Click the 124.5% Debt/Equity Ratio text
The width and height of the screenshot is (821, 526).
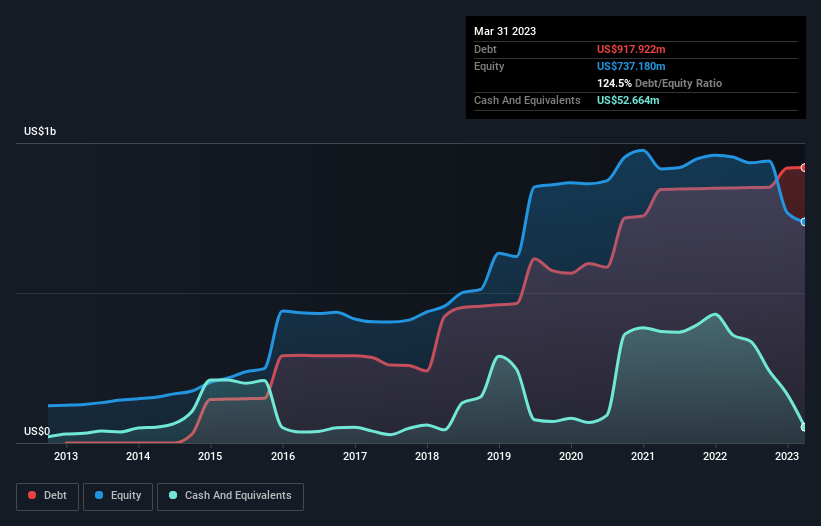point(659,83)
